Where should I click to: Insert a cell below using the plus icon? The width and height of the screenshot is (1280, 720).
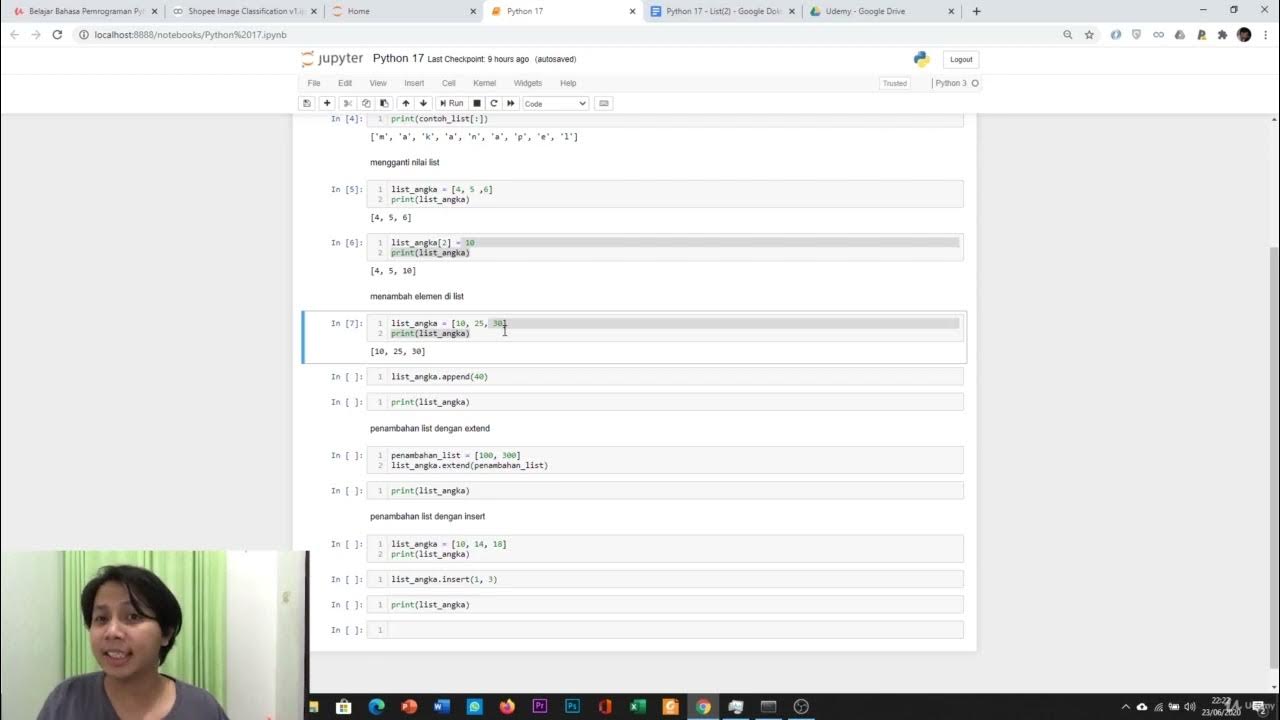tap(327, 103)
